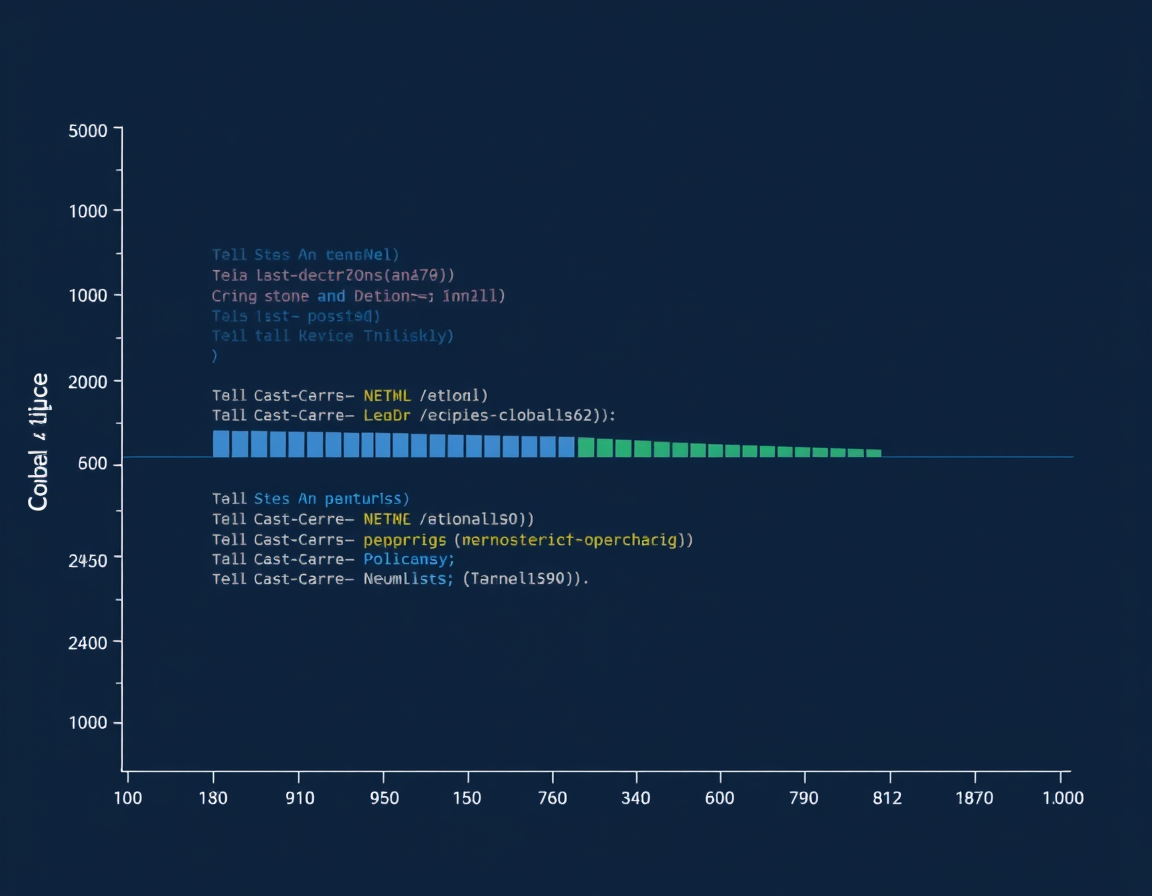The width and height of the screenshot is (1152, 896).
Task: Select the 180 horizontal axis label
Action: tap(213, 798)
